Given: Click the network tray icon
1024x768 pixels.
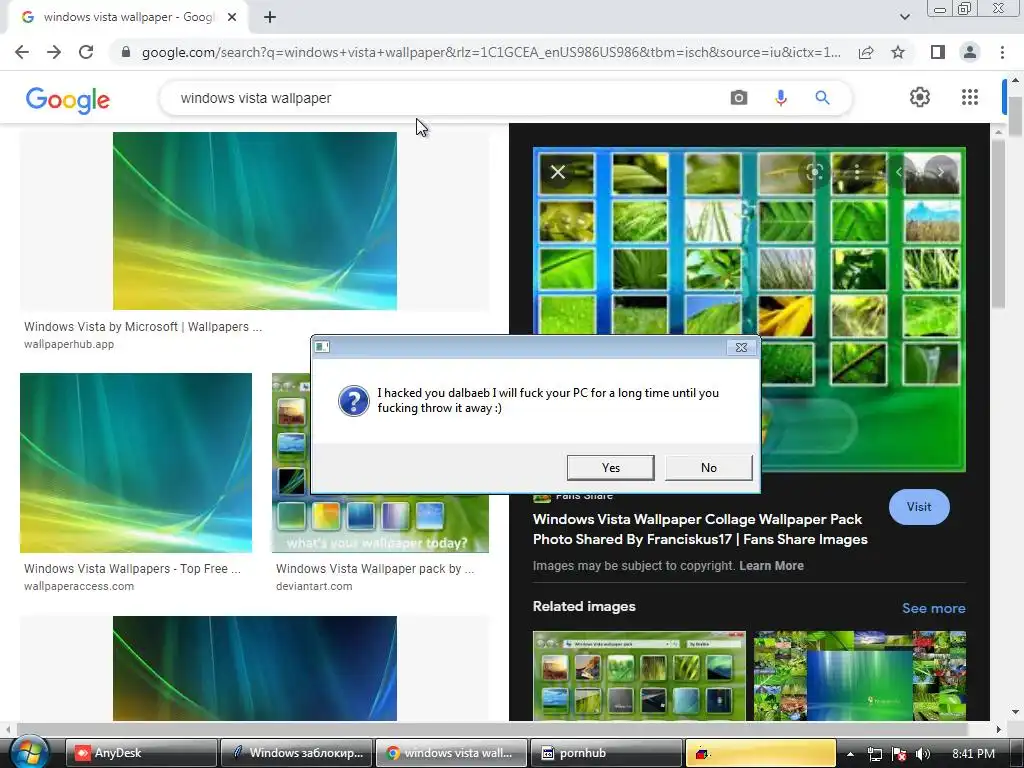Looking at the screenshot, I should pos(874,754).
